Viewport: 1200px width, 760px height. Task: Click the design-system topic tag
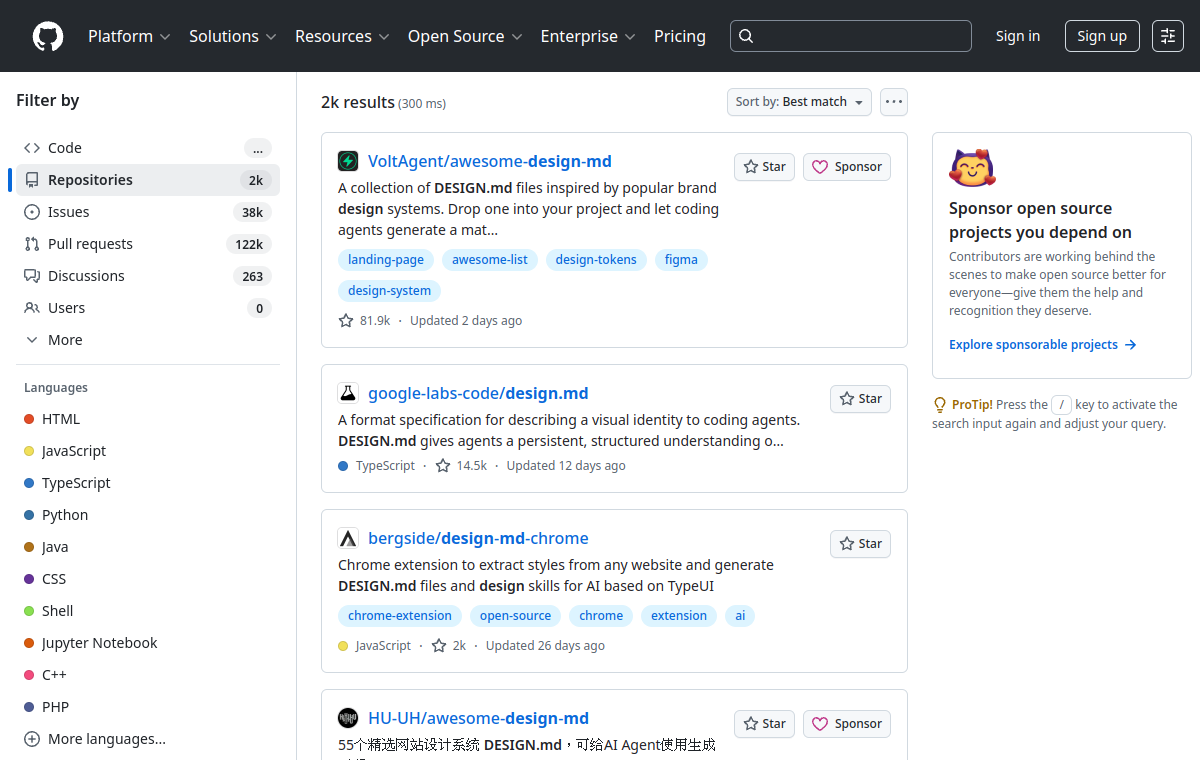coord(389,291)
